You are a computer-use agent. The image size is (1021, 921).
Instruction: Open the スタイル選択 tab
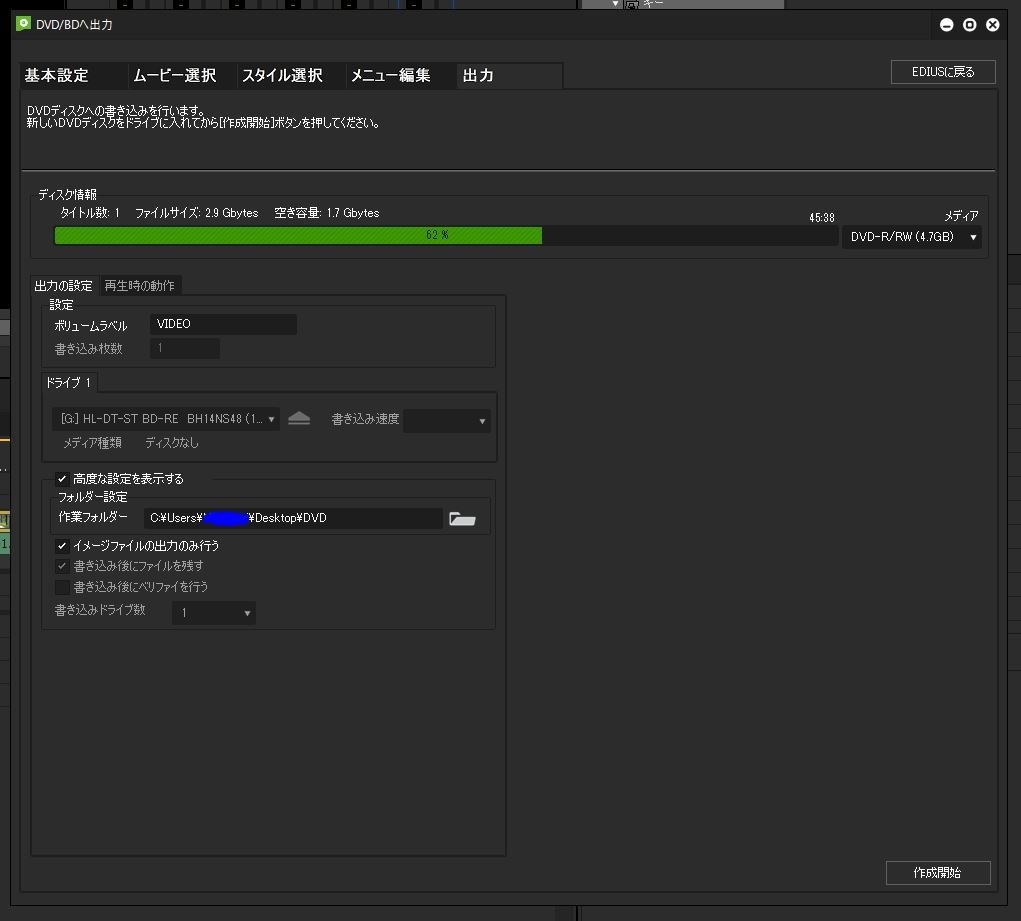click(x=285, y=75)
